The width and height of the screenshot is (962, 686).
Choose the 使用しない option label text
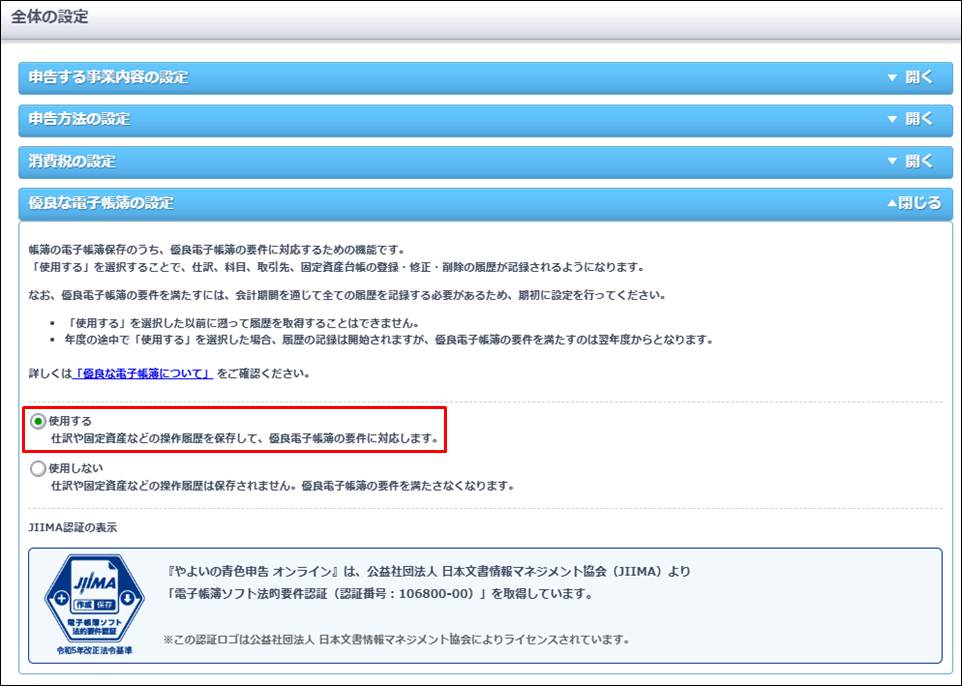tap(75, 468)
